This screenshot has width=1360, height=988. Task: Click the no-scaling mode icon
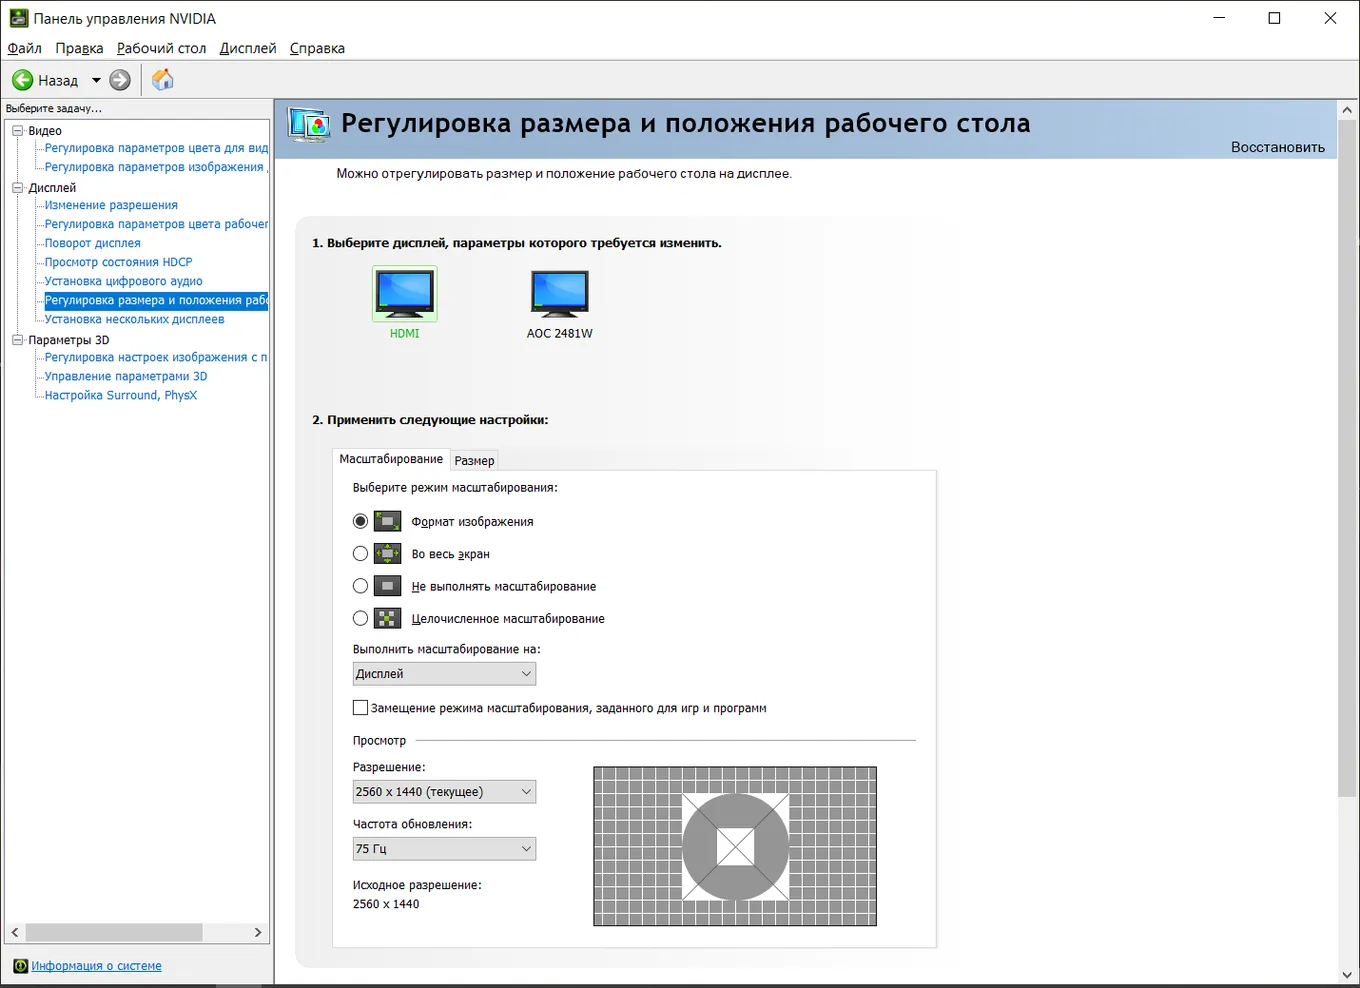coord(387,586)
